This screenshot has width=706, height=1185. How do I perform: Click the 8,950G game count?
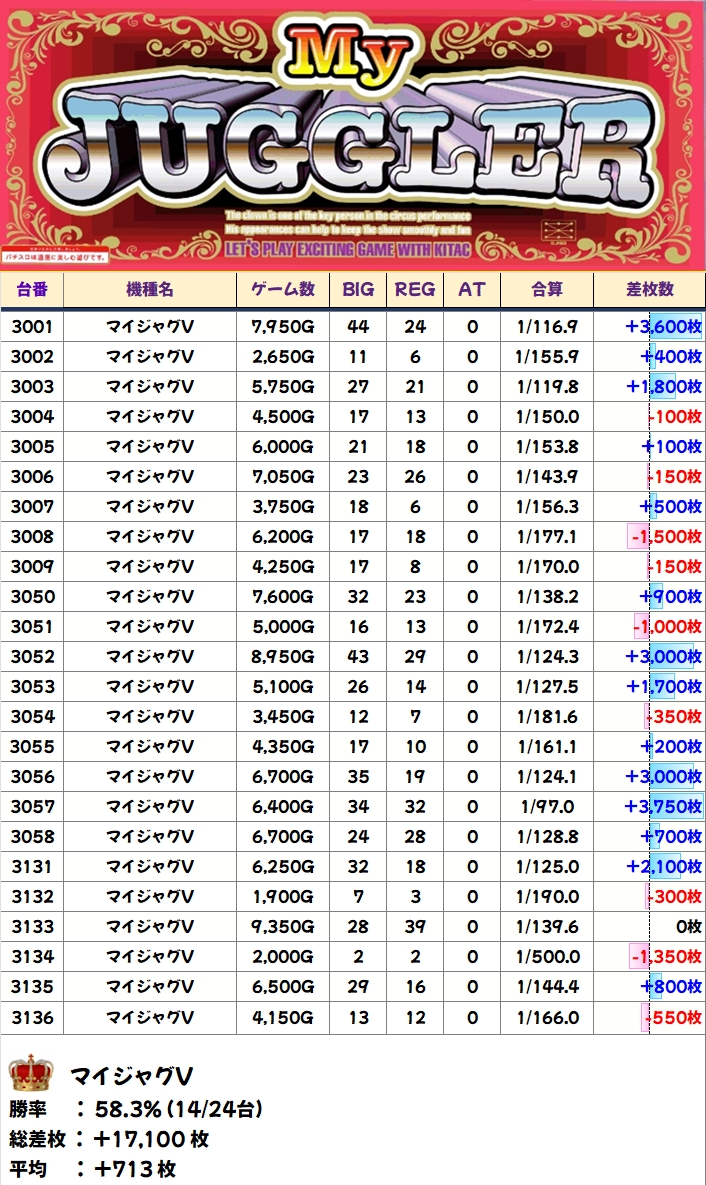click(283, 657)
